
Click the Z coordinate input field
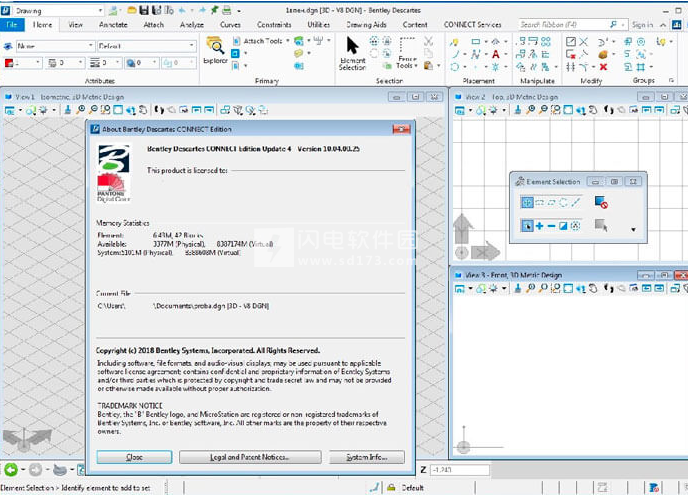pyautogui.click(x=459, y=470)
